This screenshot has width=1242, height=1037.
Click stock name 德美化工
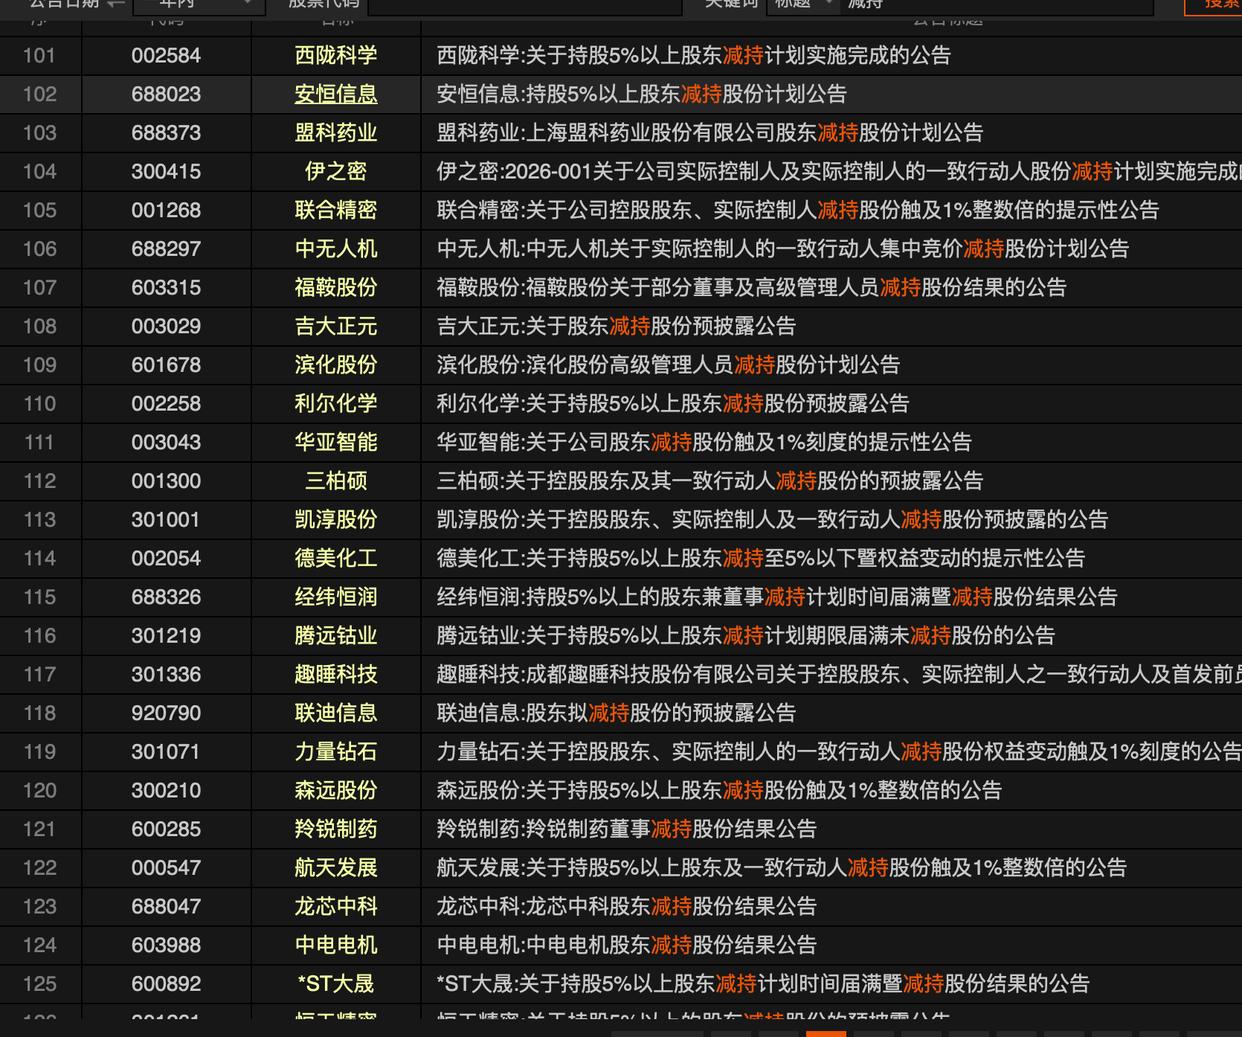tap(336, 558)
